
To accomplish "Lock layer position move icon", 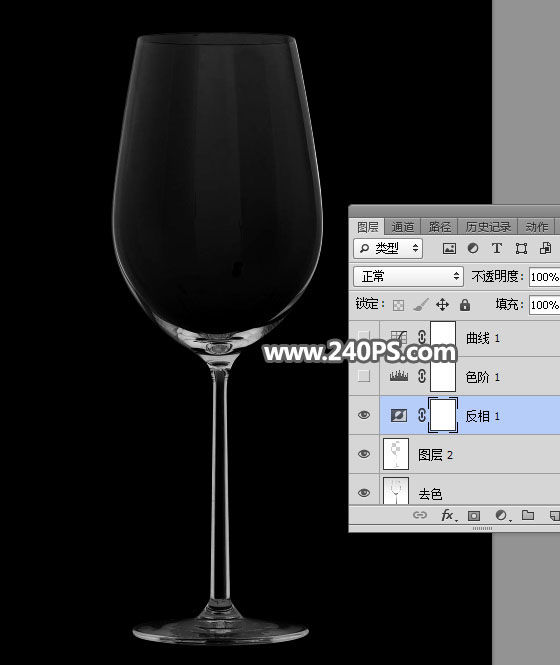I will pyautogui.click(x=442, y=305).
